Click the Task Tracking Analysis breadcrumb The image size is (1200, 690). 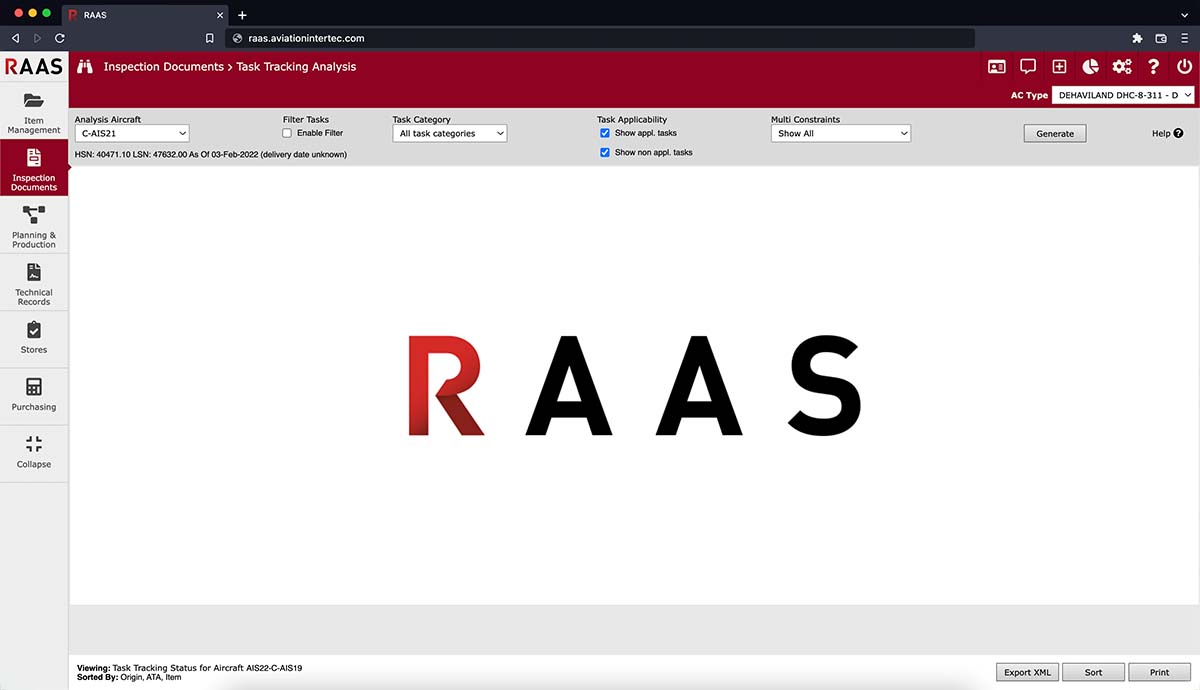click(x=296, y=67)
